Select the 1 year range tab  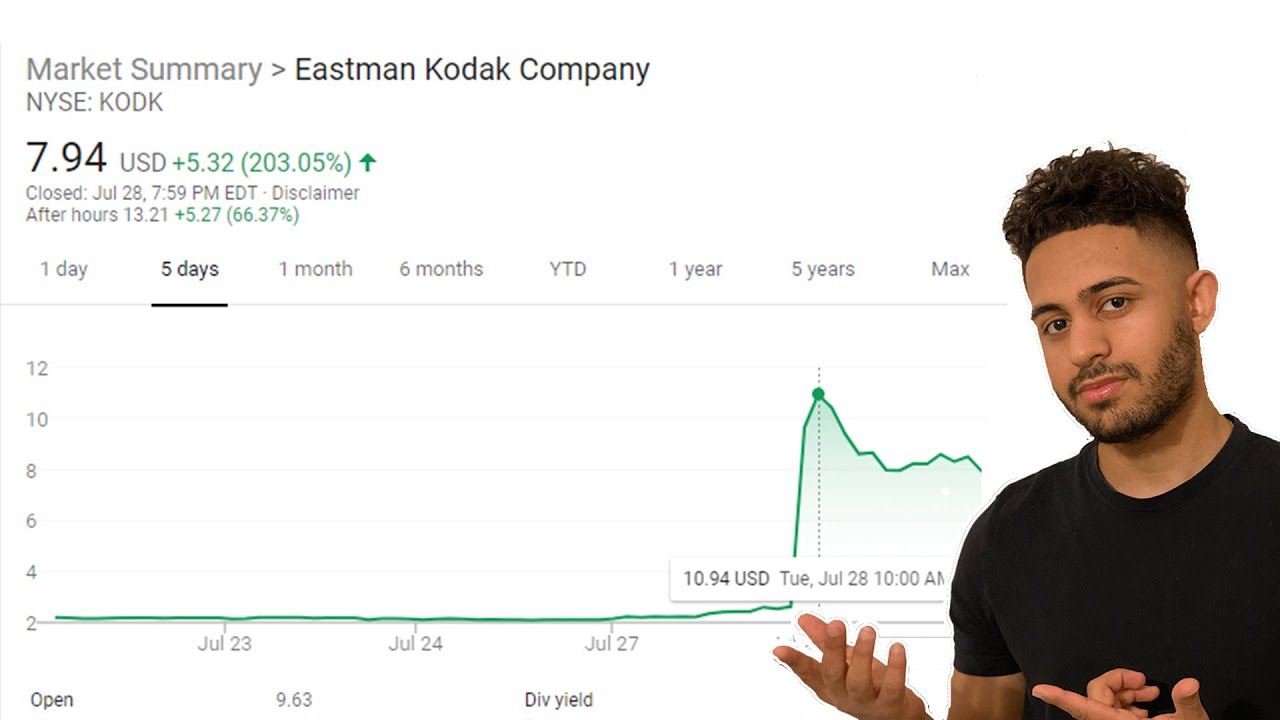point(695,269)
